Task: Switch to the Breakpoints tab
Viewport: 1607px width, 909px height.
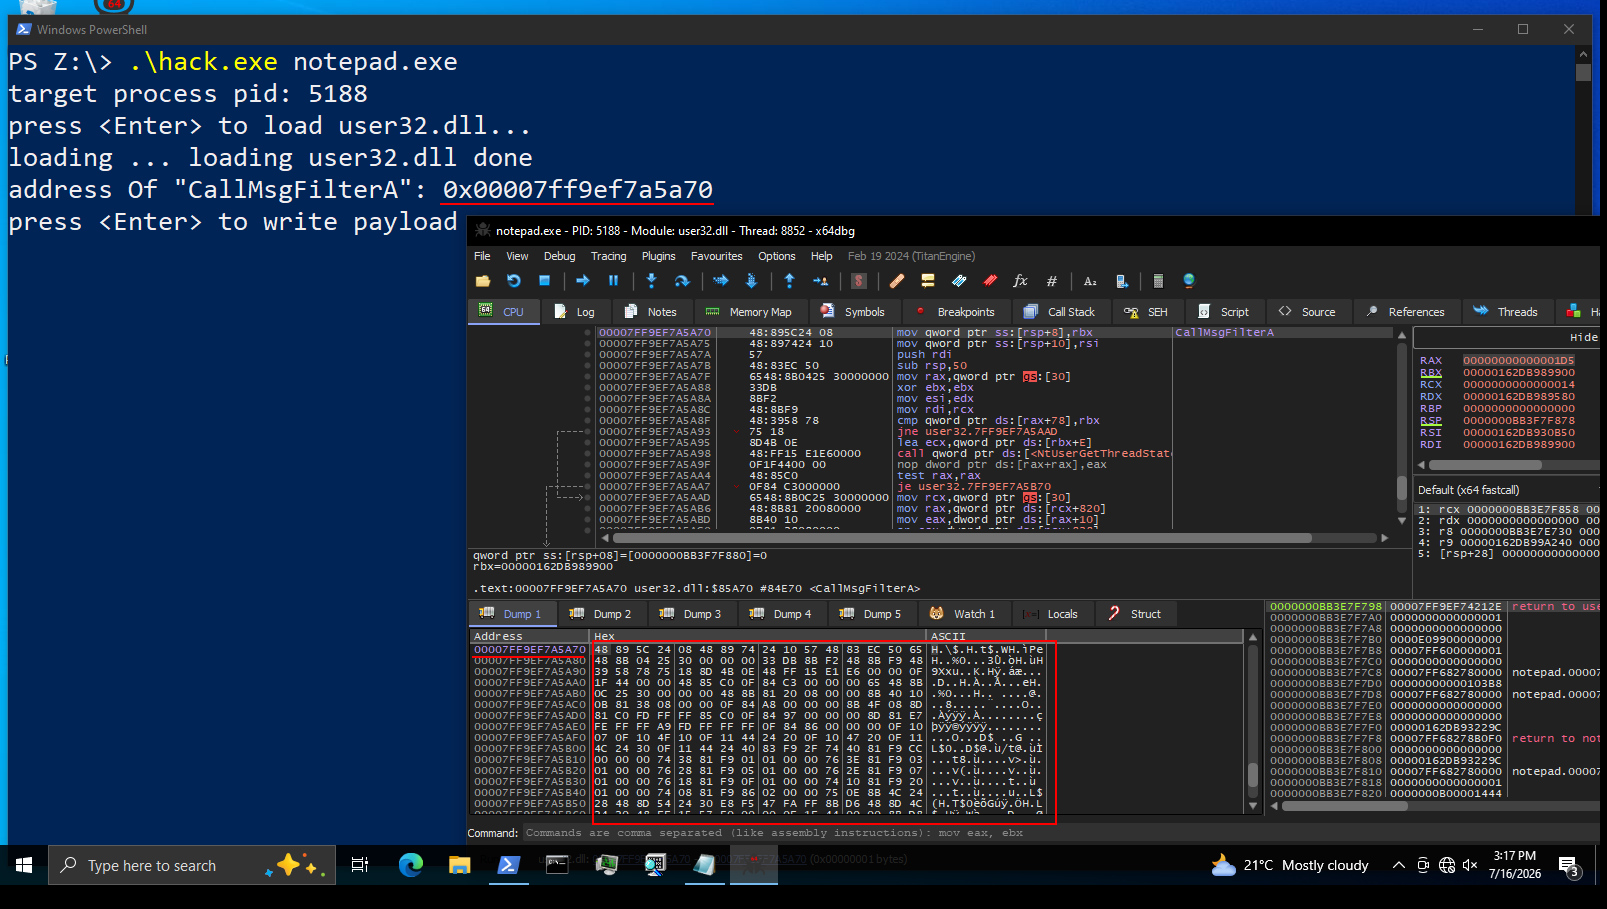Action: click(x=954, y=312)
